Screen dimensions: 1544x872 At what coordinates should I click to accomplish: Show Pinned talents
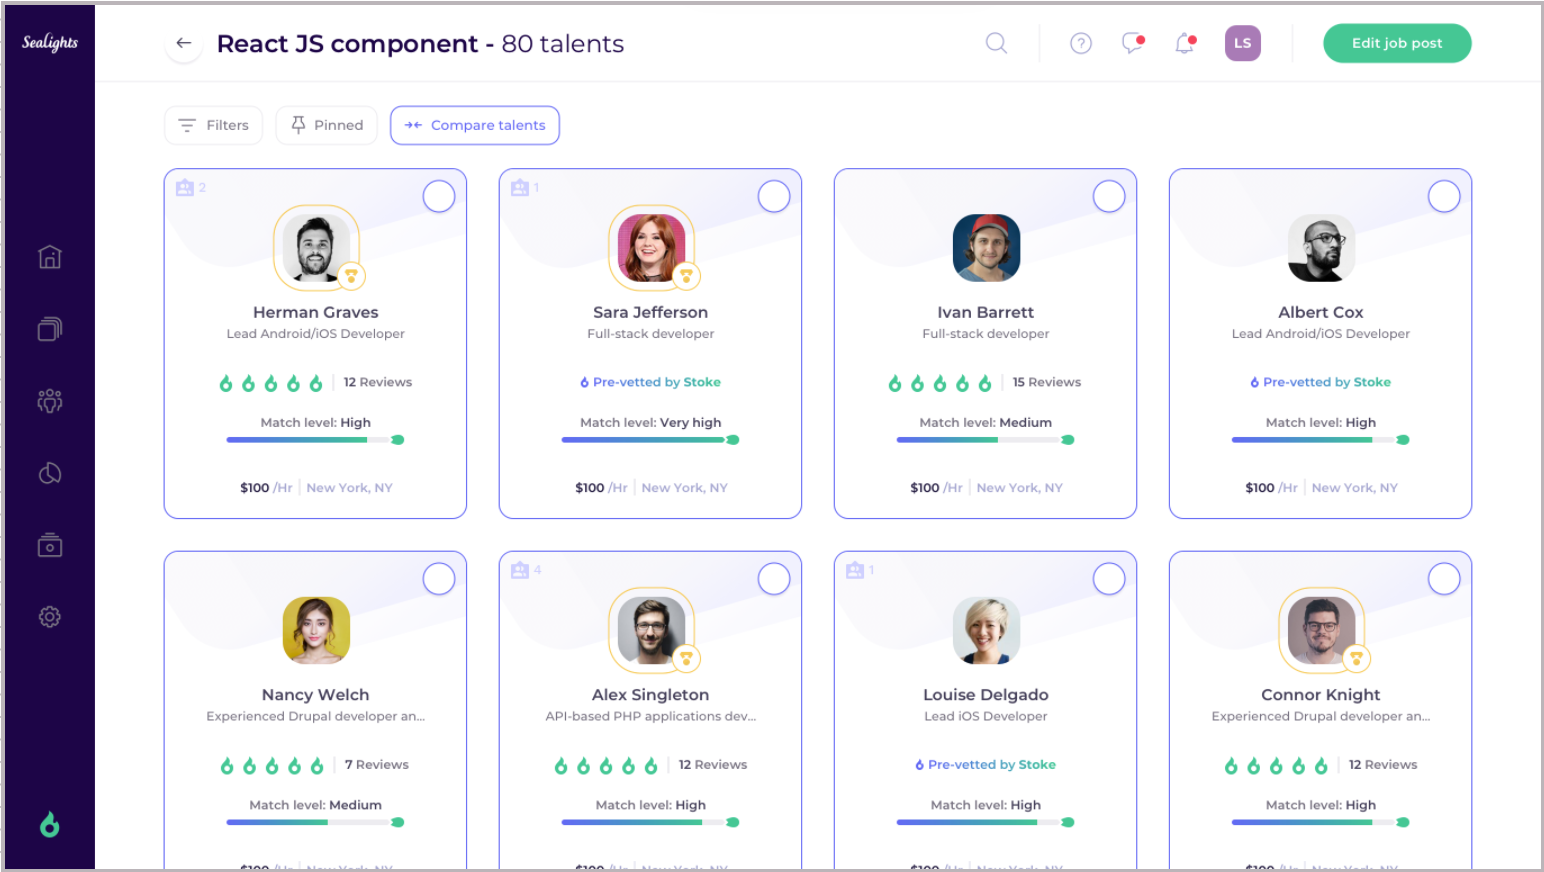(326, 125)
